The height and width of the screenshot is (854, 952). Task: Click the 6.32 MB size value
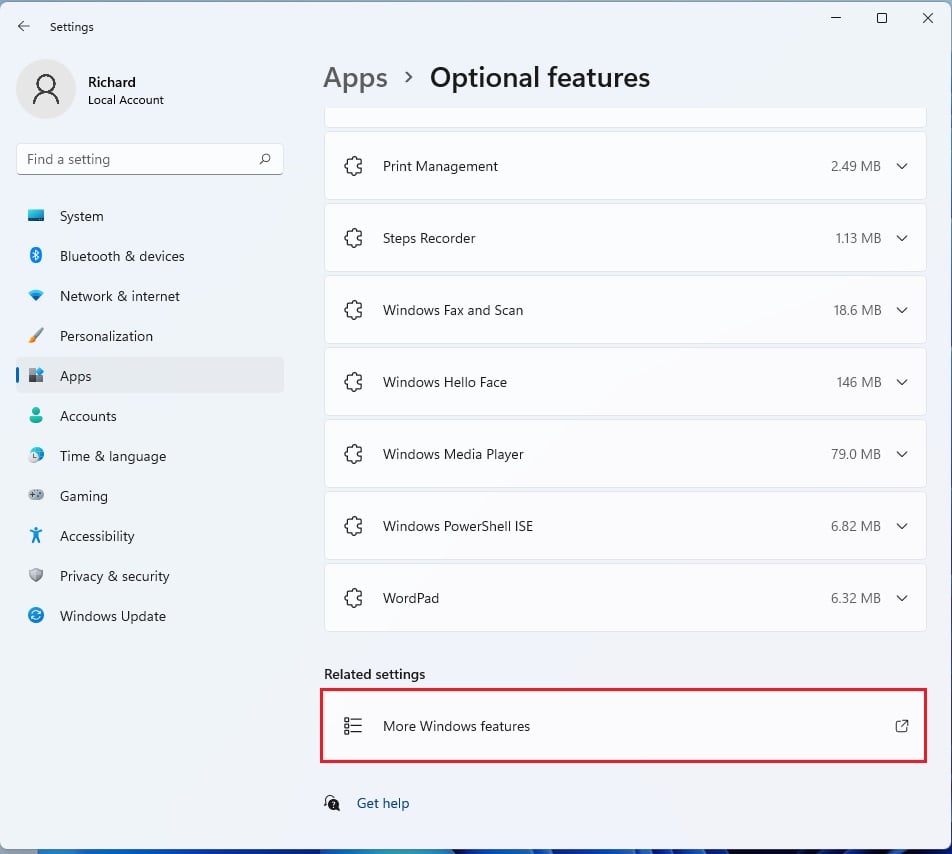point(855,598)
